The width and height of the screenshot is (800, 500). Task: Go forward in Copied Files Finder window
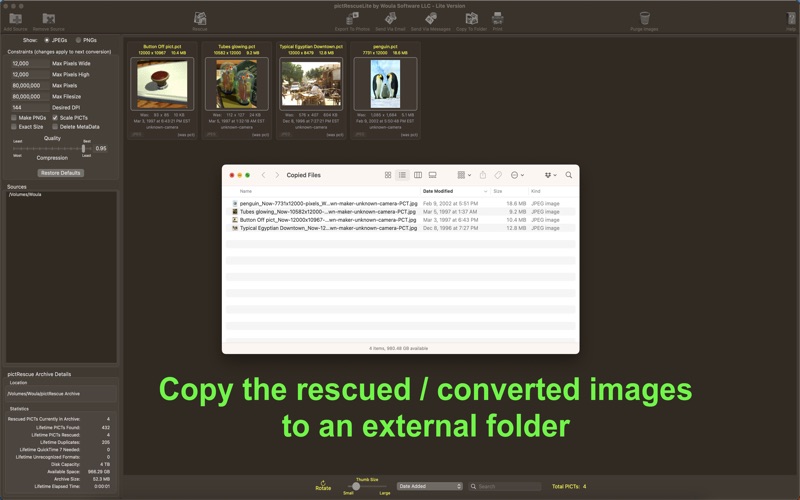click(277, 175)
